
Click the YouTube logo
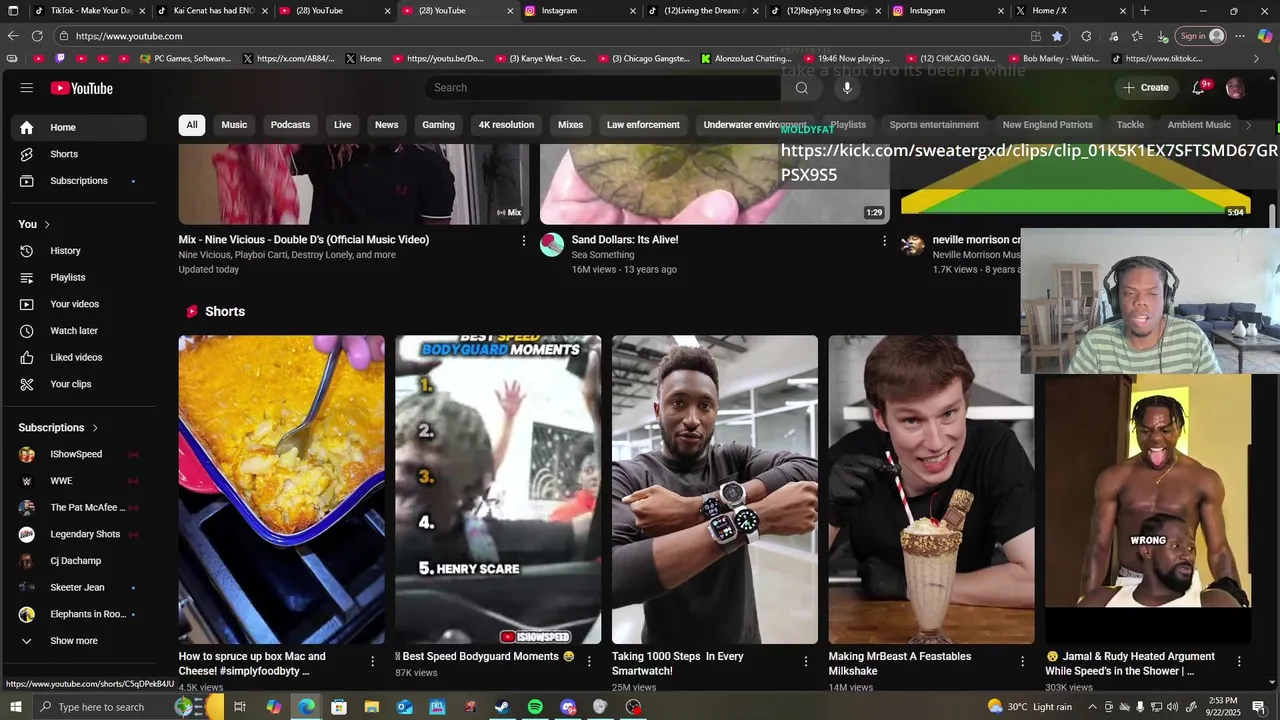[x=82, y=88]
